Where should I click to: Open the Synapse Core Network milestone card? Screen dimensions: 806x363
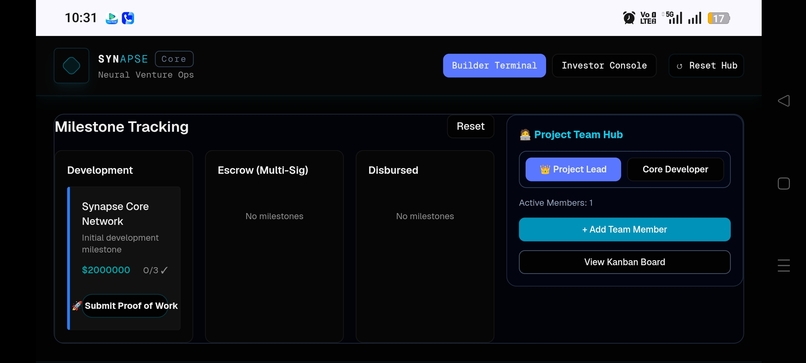pyautogui.click(x=124, y=258)
